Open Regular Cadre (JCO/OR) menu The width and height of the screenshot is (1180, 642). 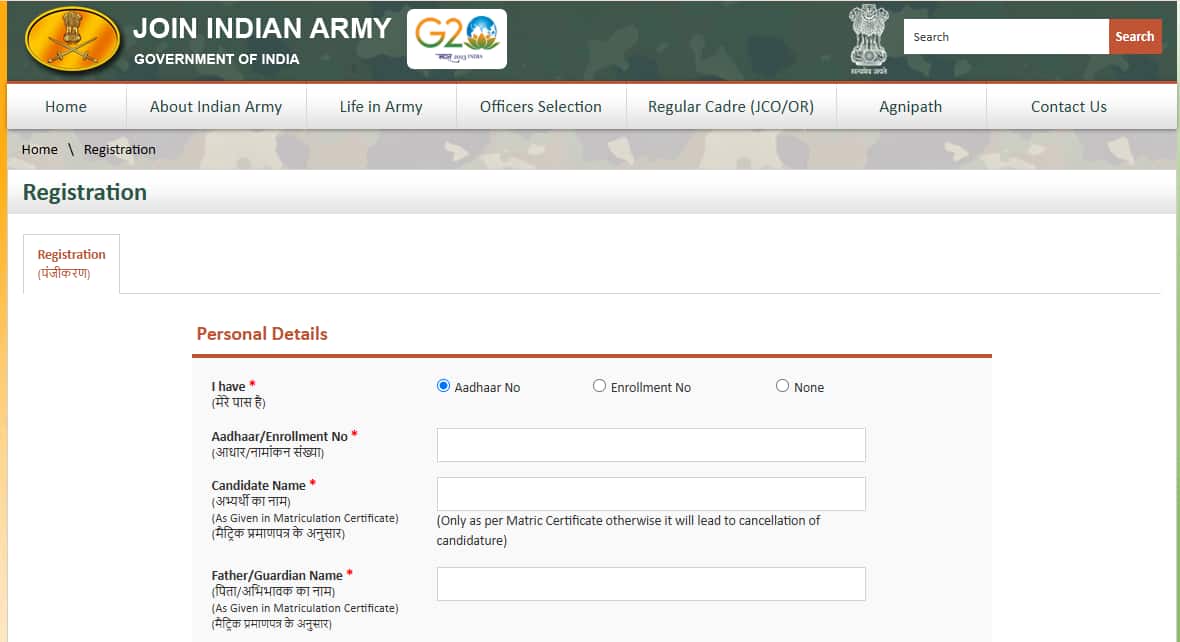[x=731, y=107]
